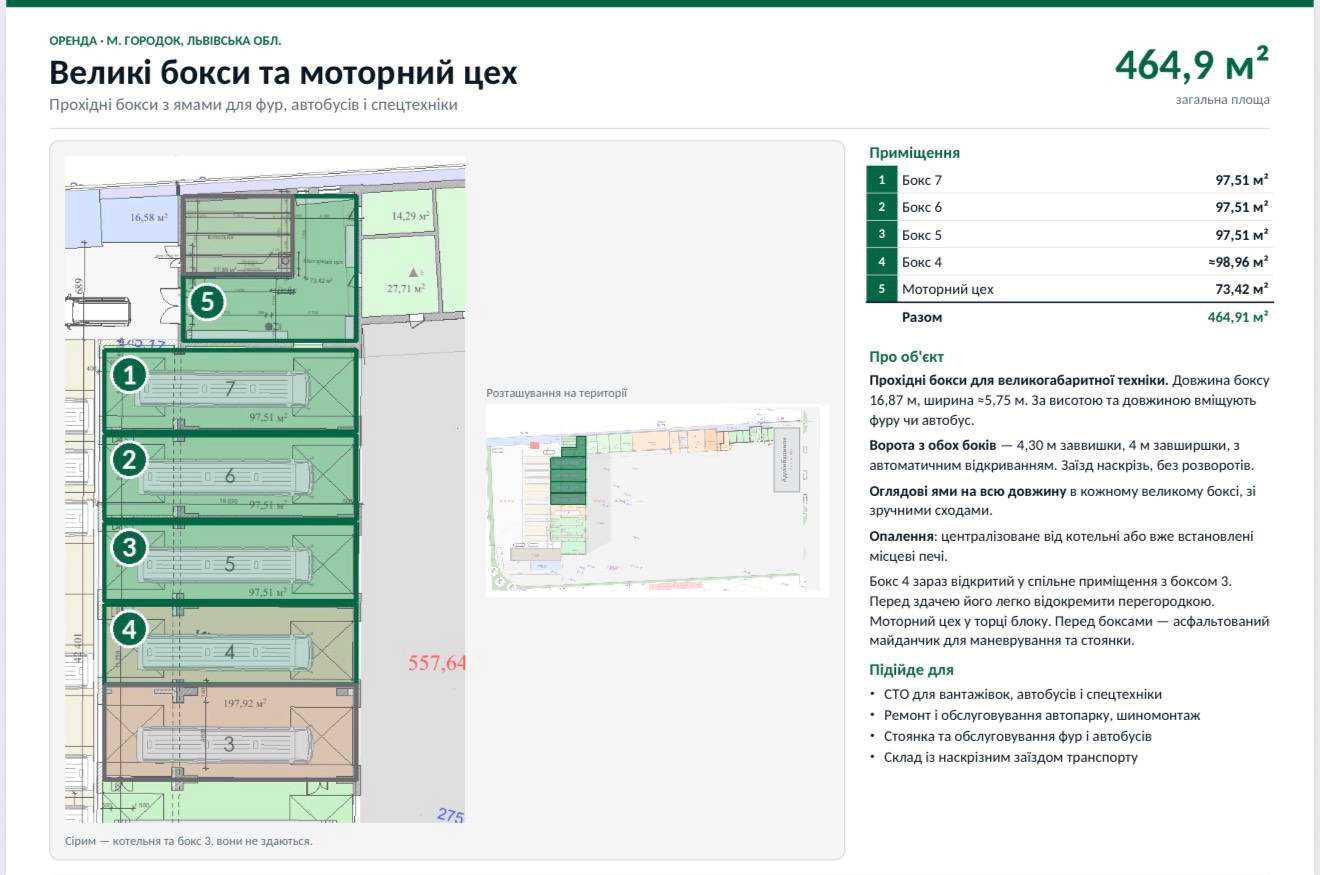Click the bold 'Опалення' paragraph label

pos(902,536)
